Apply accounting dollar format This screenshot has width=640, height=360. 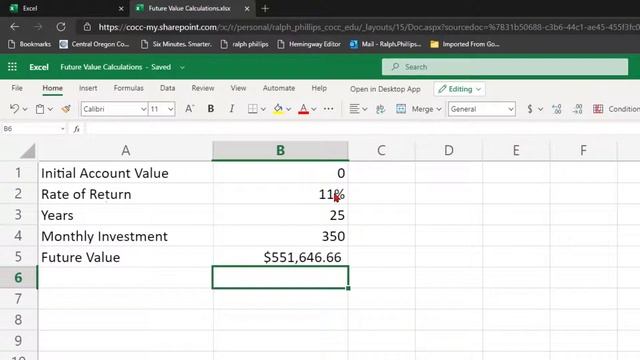coord(530,109)
